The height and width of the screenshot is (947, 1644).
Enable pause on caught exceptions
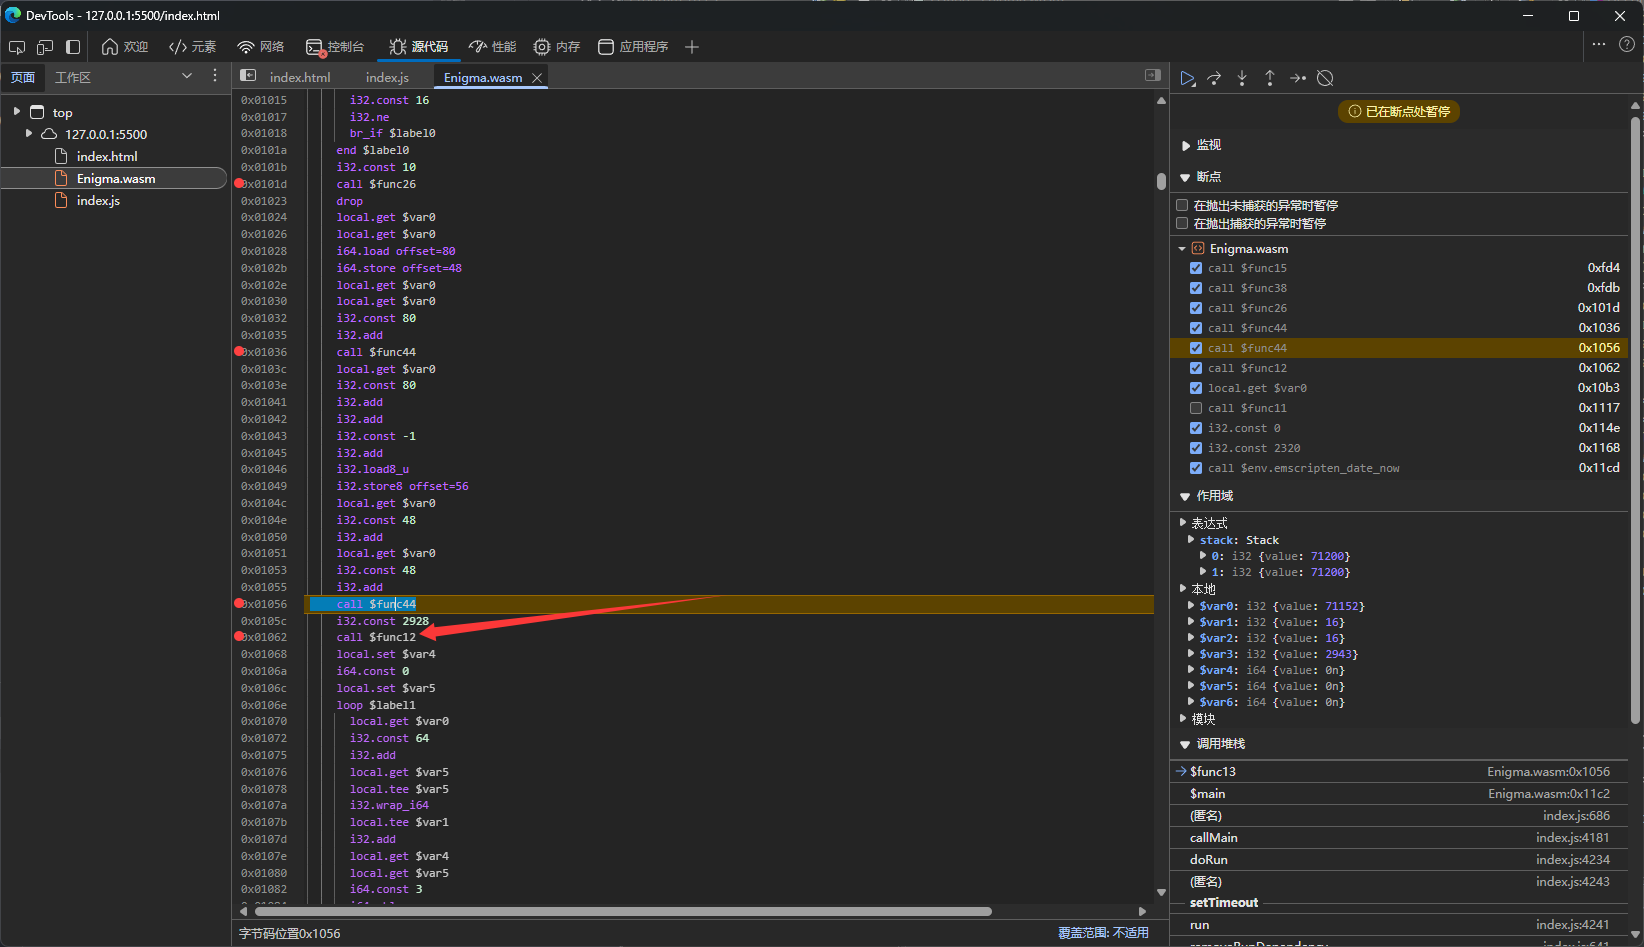click(x=1182, y=223)
